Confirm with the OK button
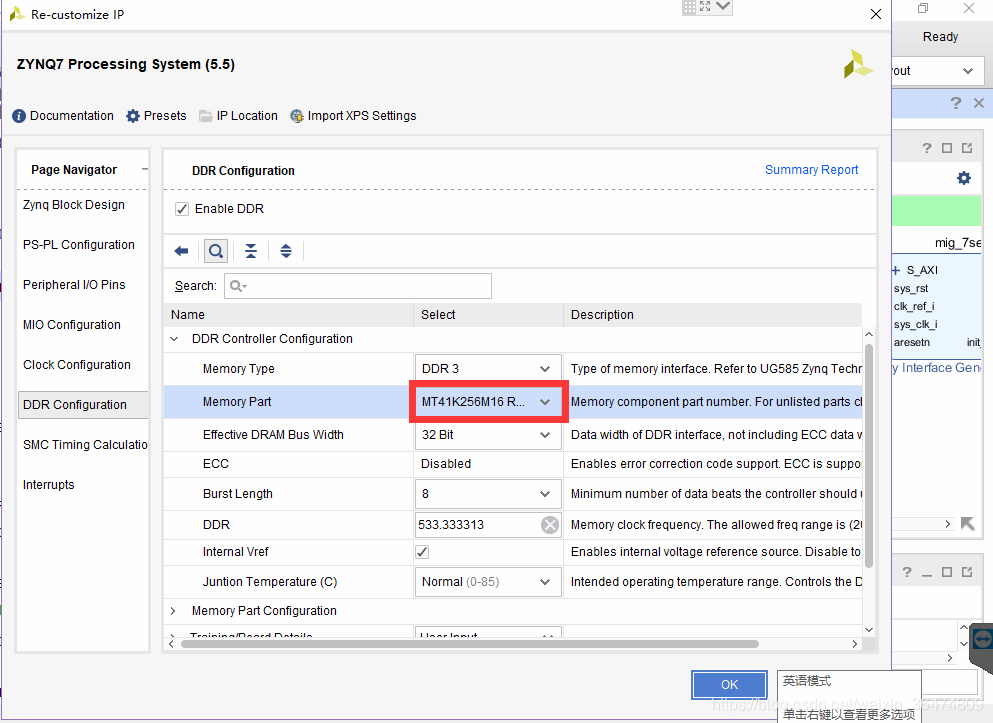The width and height of the screenshot is (993, 723). (x=730, y=684)
